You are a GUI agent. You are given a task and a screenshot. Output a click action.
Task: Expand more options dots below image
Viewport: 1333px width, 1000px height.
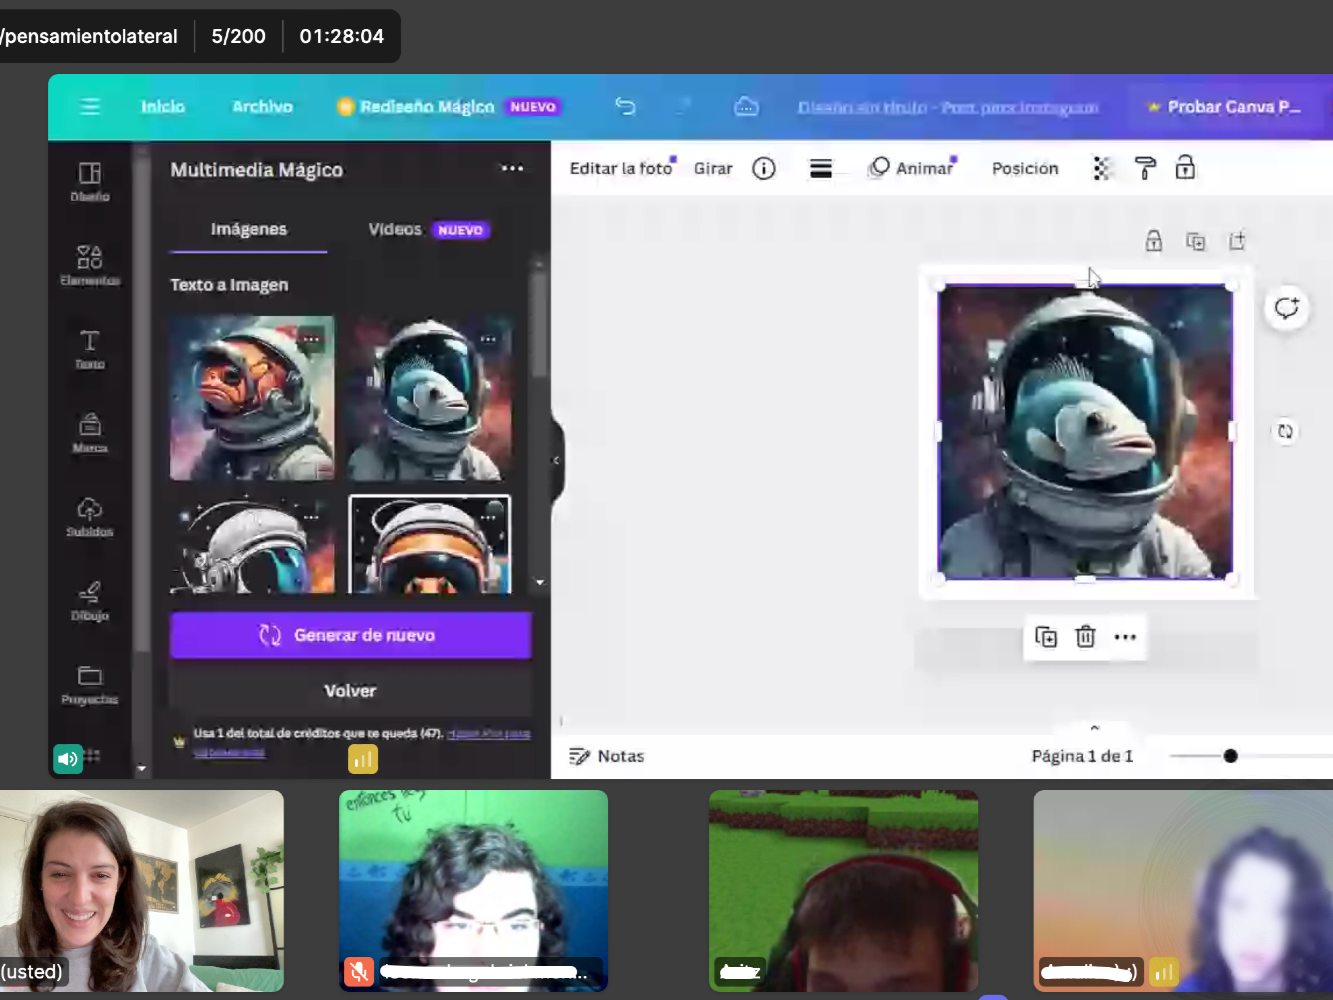[1125, 637]
